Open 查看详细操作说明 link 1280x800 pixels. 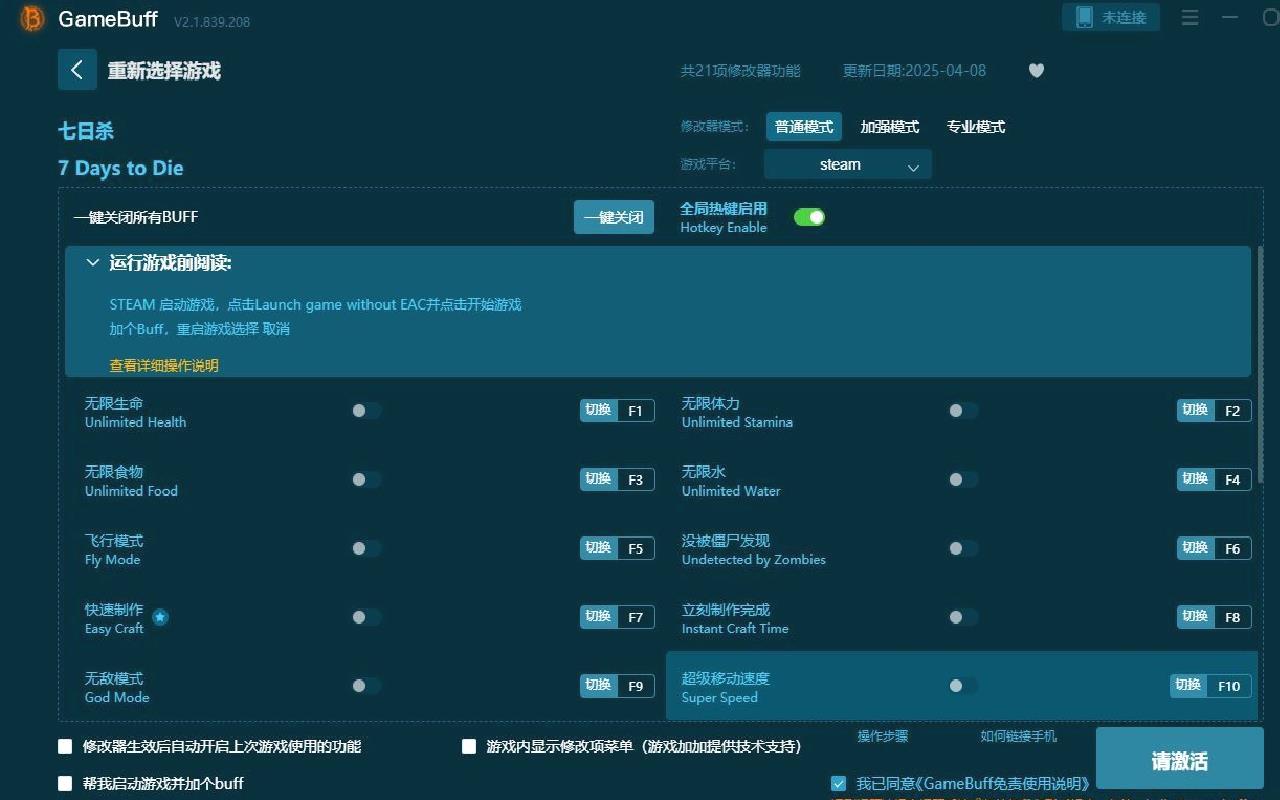click(164, 365)
